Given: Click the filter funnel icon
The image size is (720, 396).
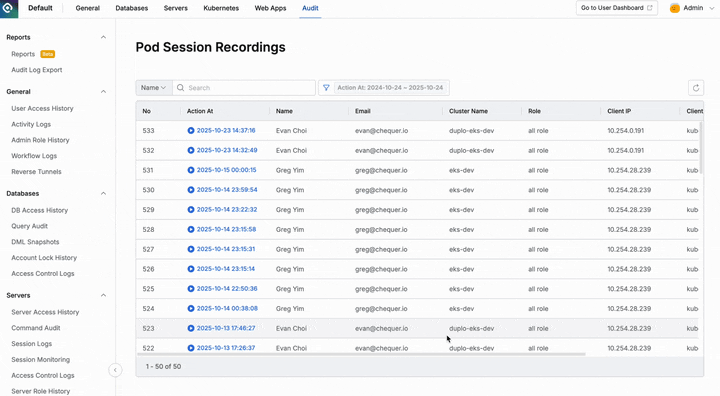Looking at the screenshot, I should pyautogui.click(x=326, y=88).
